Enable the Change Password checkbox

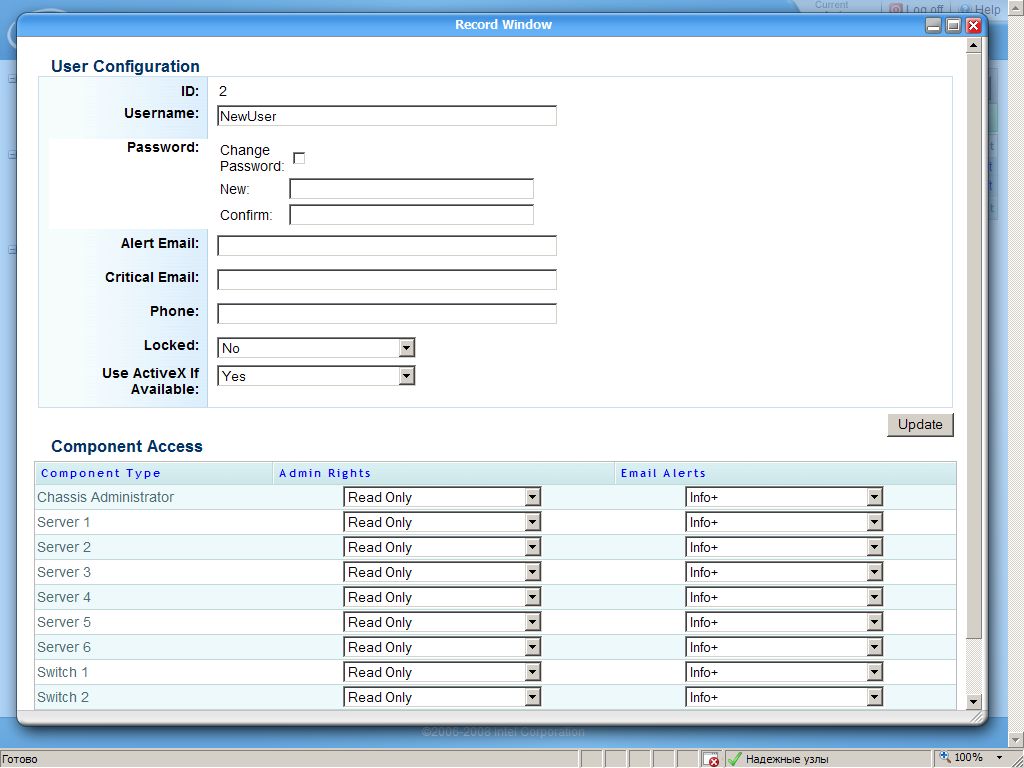(298, 158)
